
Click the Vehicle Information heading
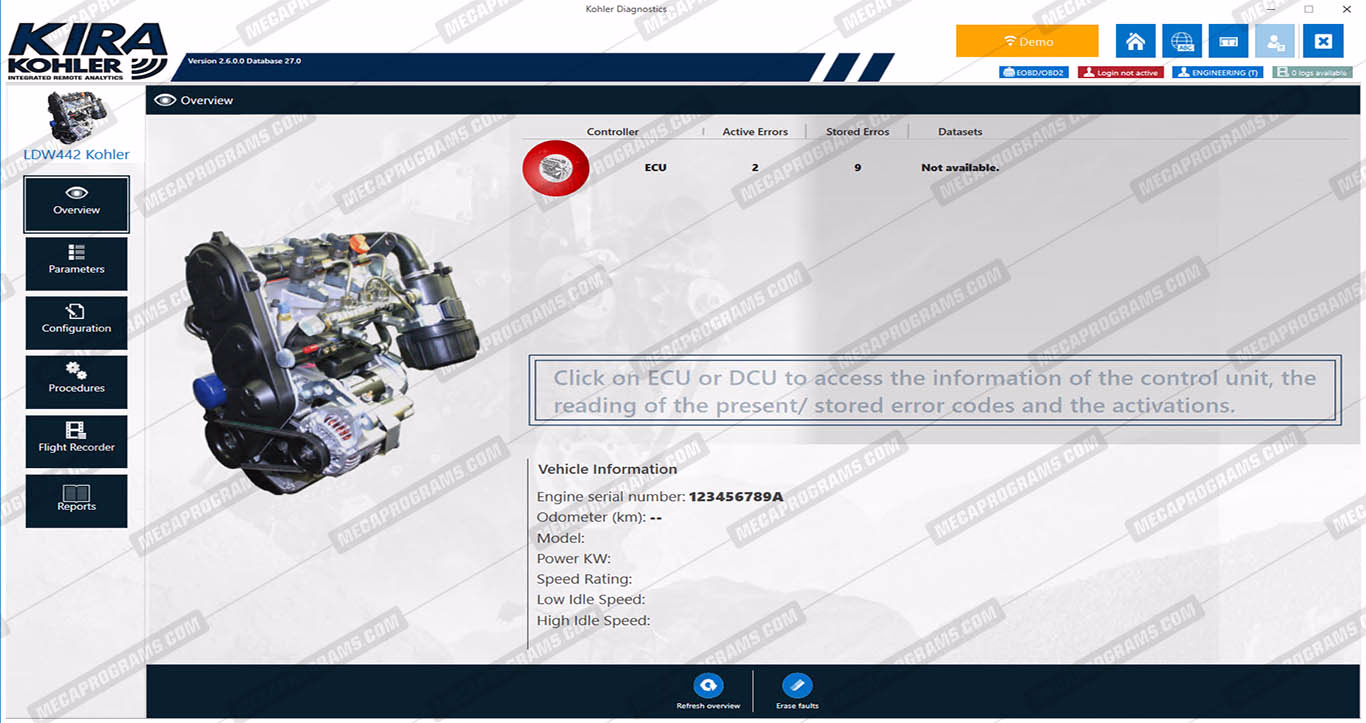(x=607, y=469)
